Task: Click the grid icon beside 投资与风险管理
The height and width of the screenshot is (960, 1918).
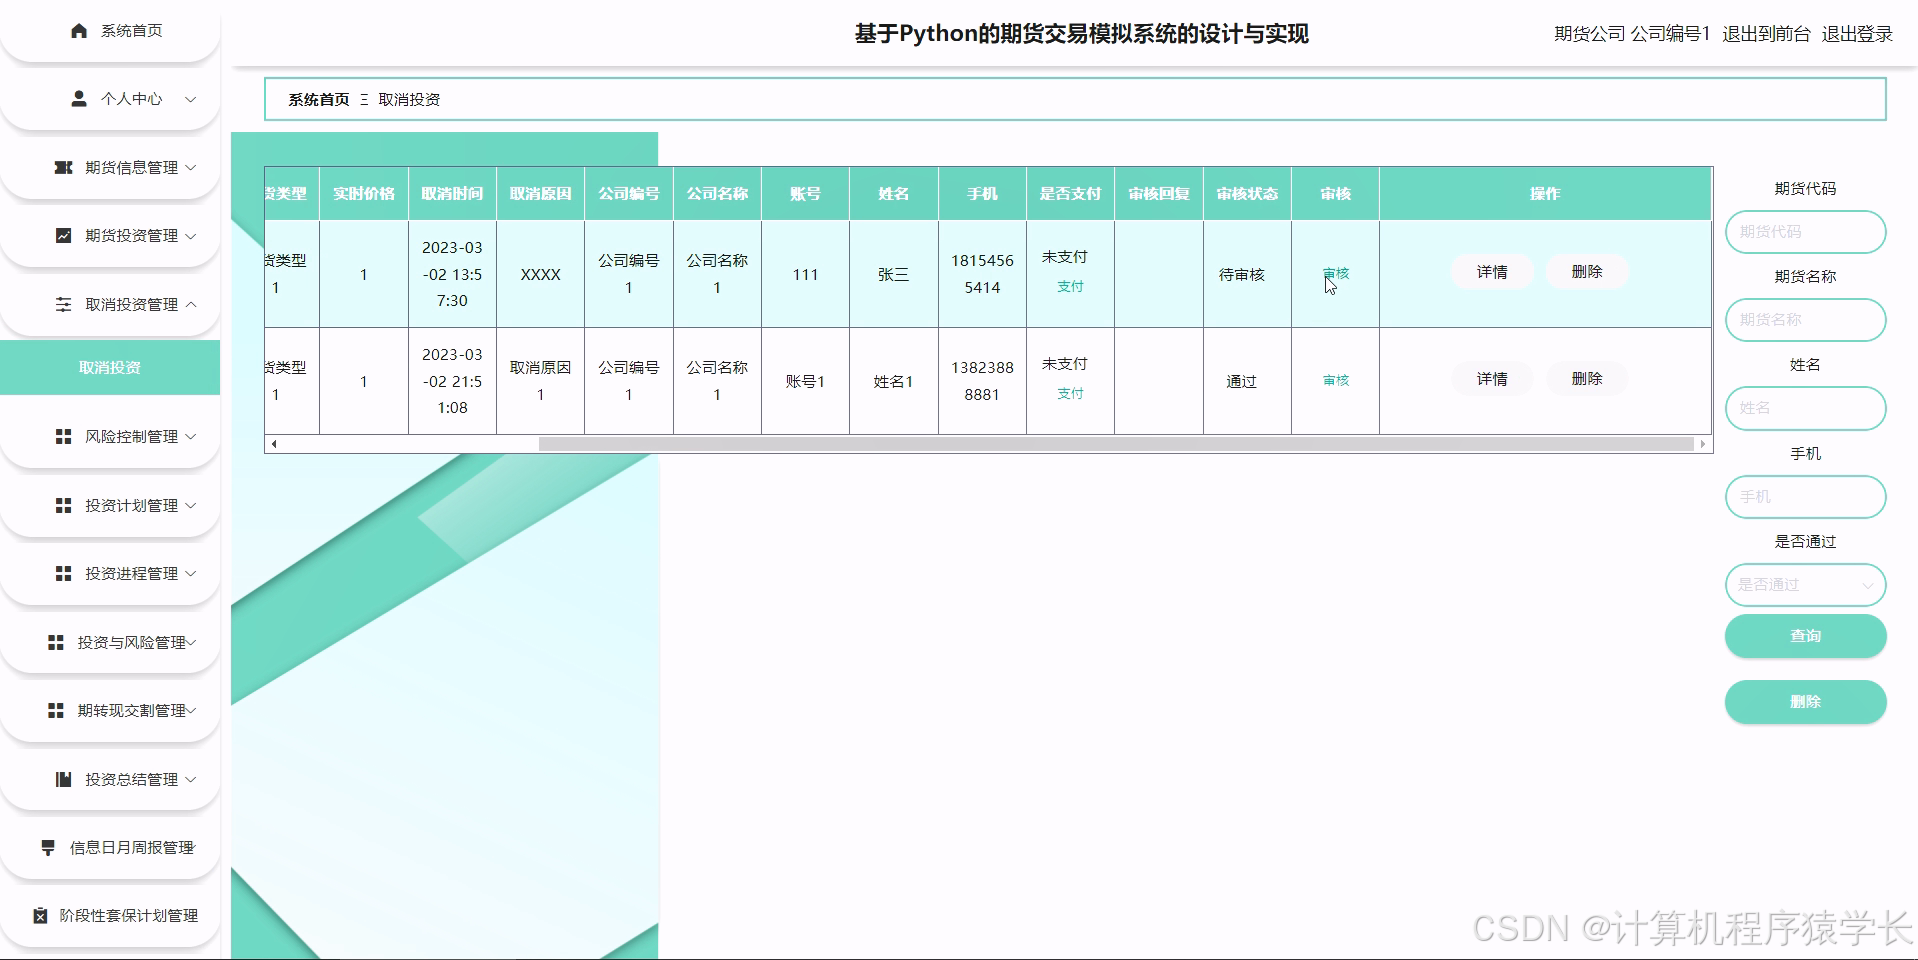Action: pyautogui.click(x=56, y=642)
